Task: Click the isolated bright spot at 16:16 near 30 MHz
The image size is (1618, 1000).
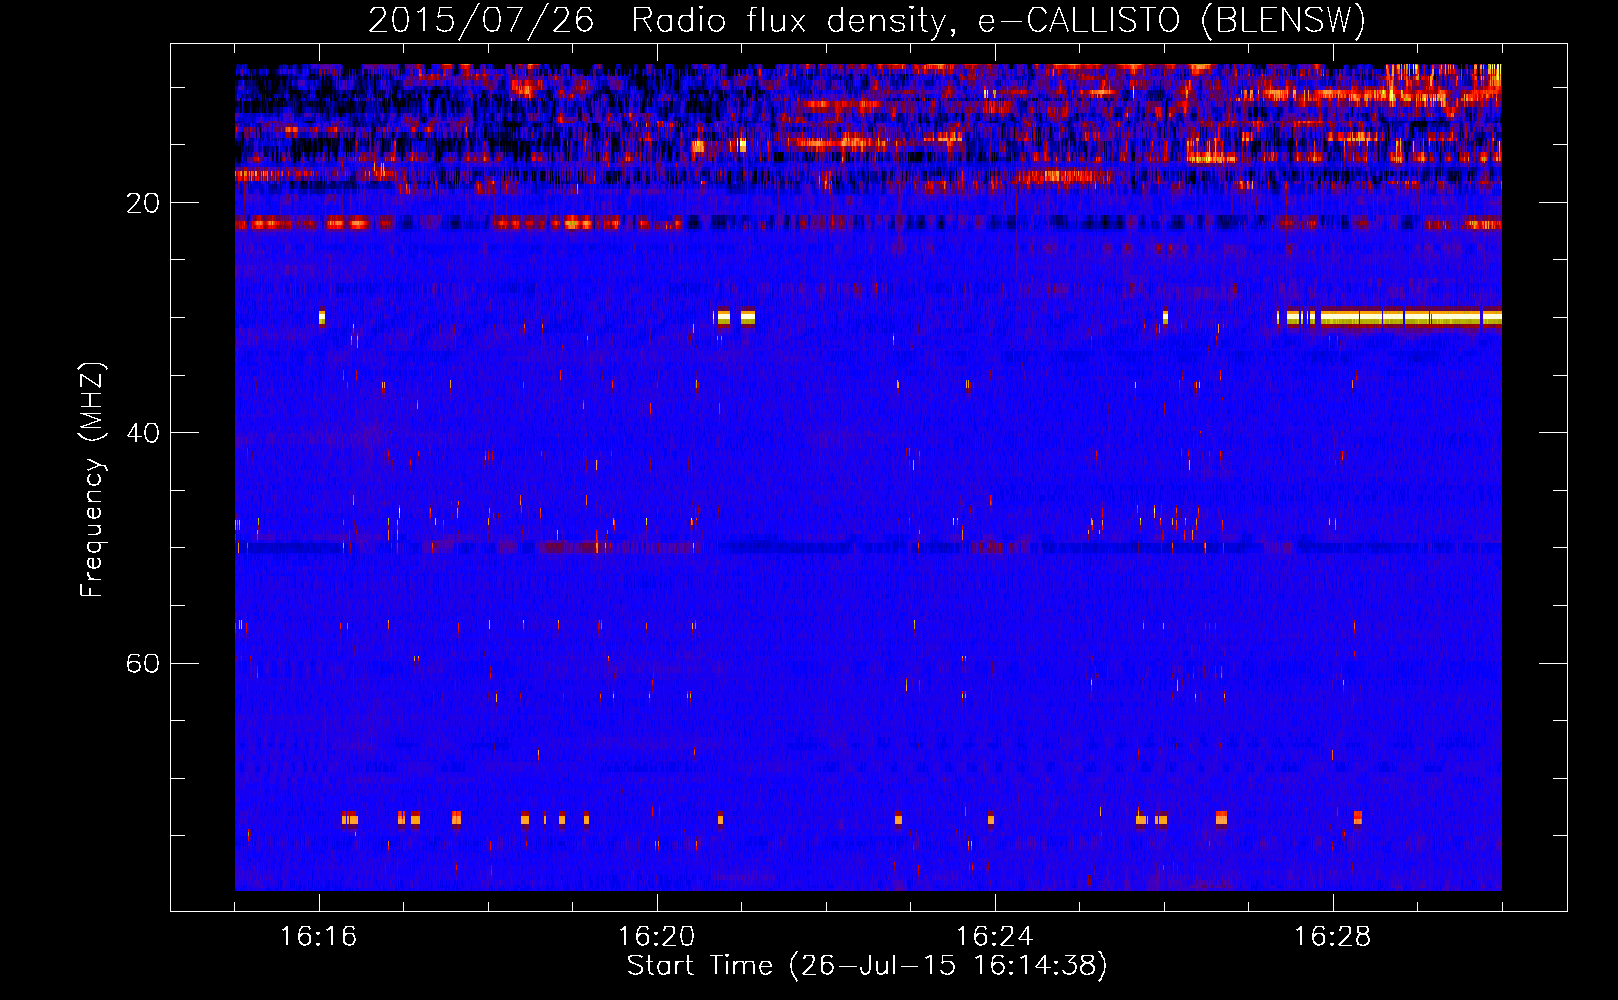Action: pos(322,317)
